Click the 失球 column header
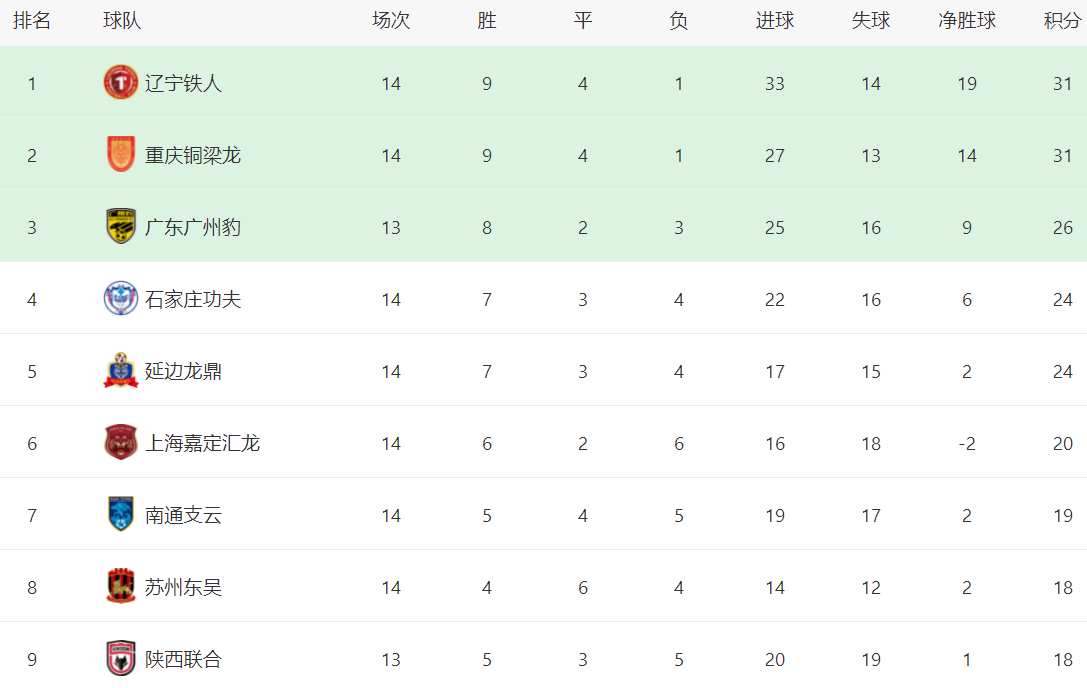The height and width of the screenshot is (688, 1087). pos(871,21)
